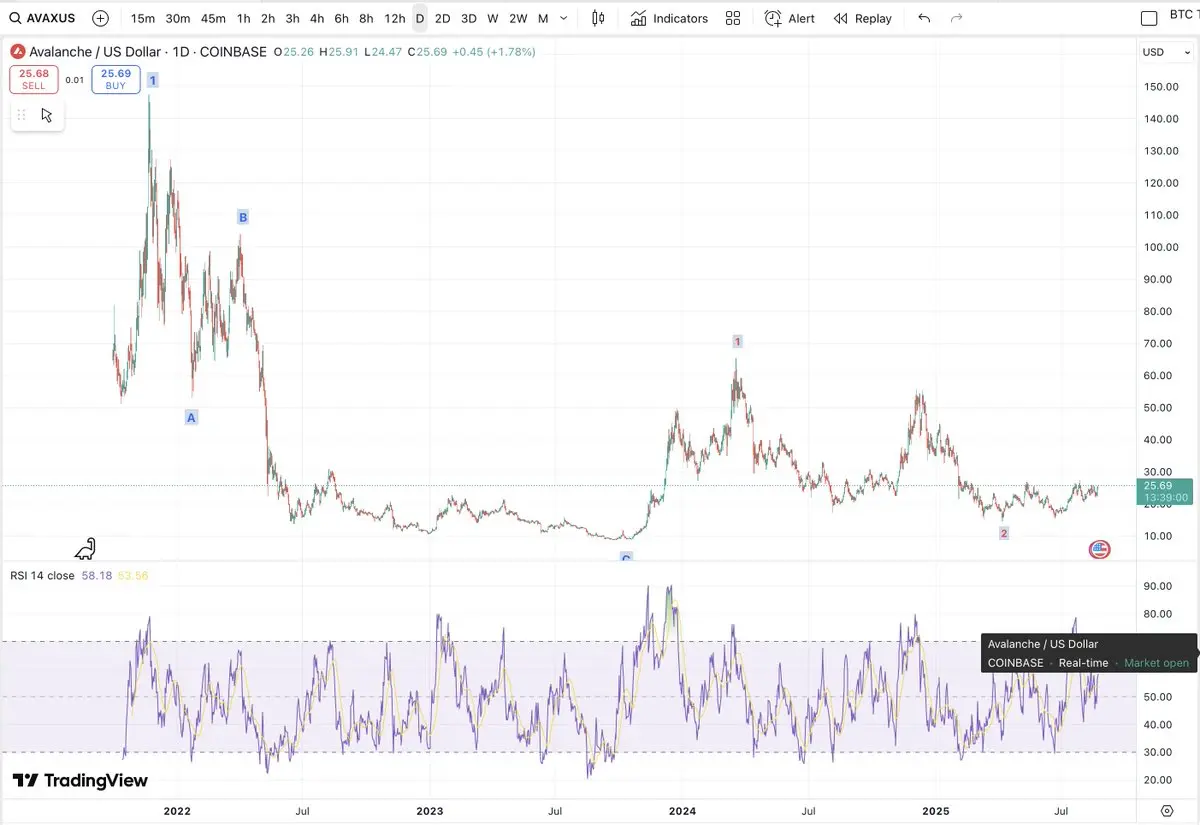
Task: Select the 1h timeframe
Action: coord(244,18)
